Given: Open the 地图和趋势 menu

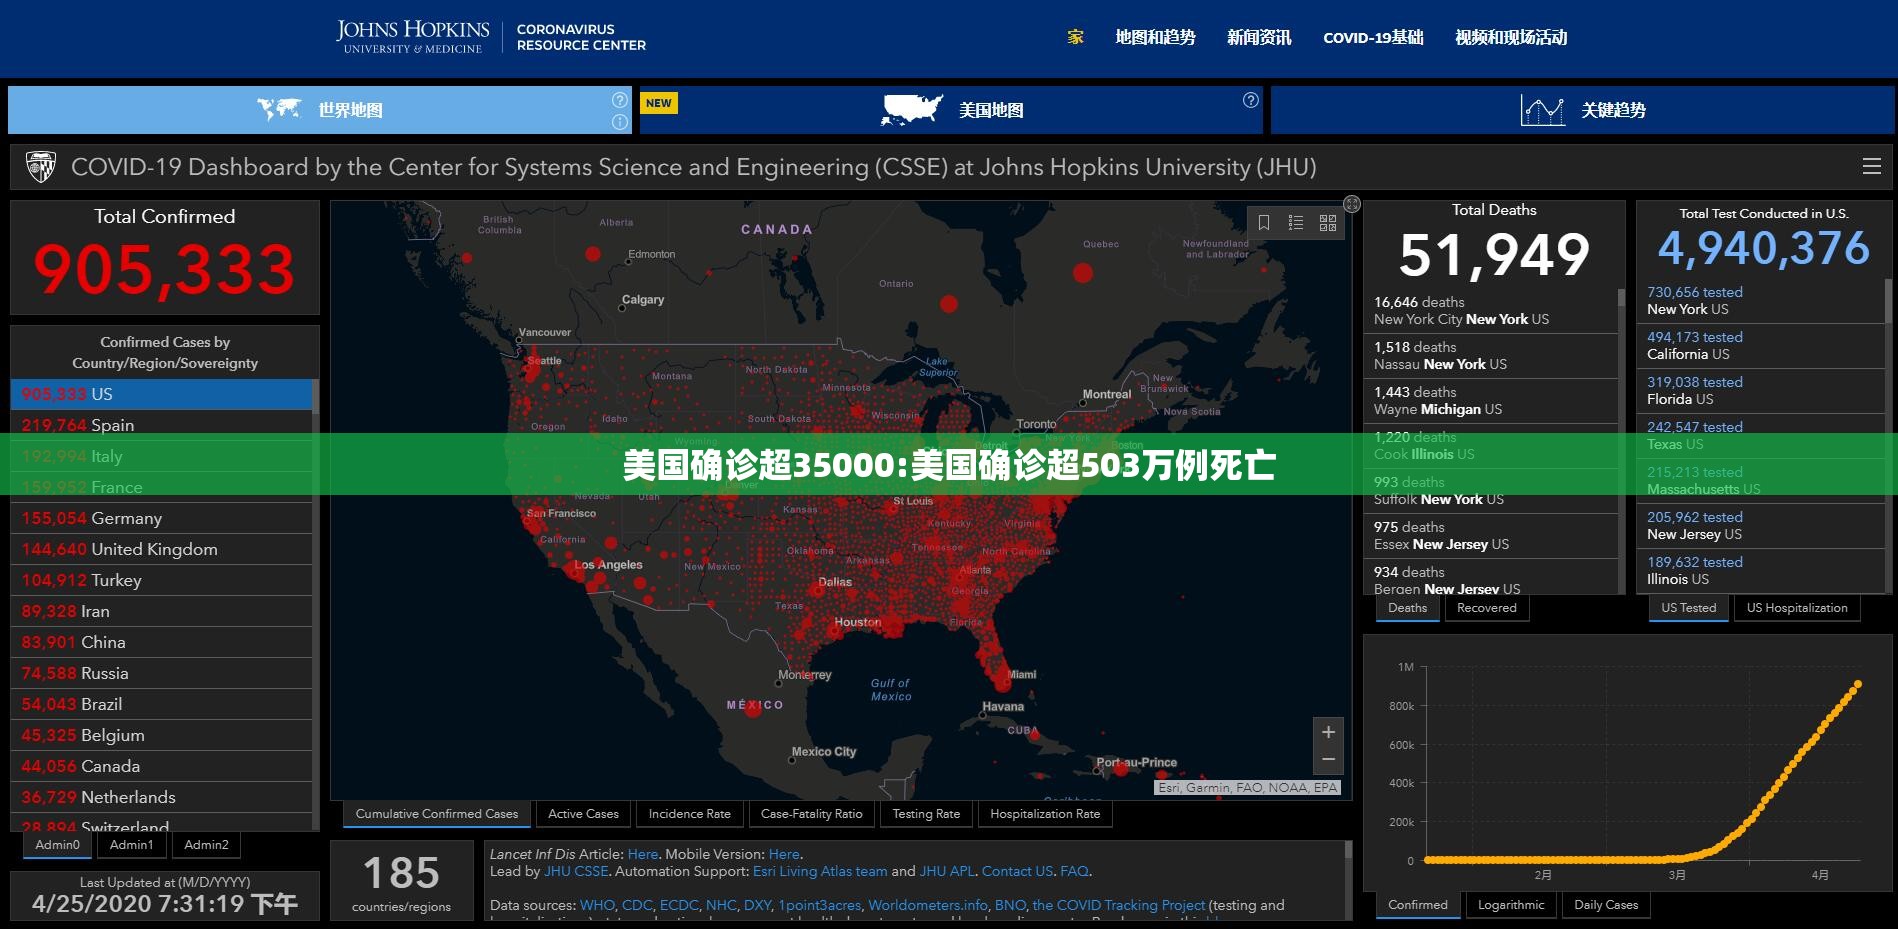Looking at the screenshot, I should [x=1155, y=38].
